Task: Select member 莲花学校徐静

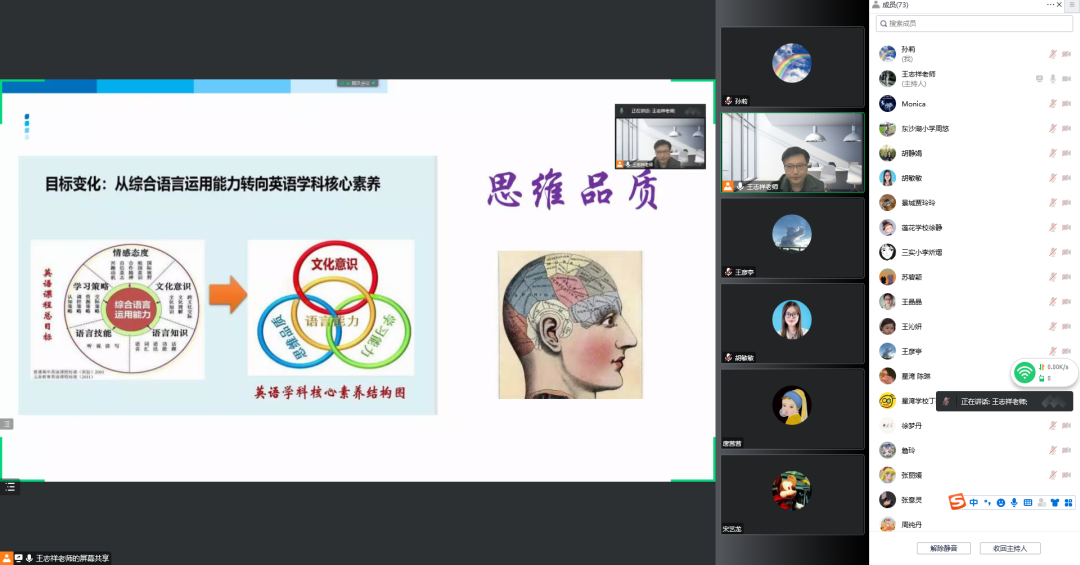Action: pyautogui.click(x=974, y=227)
